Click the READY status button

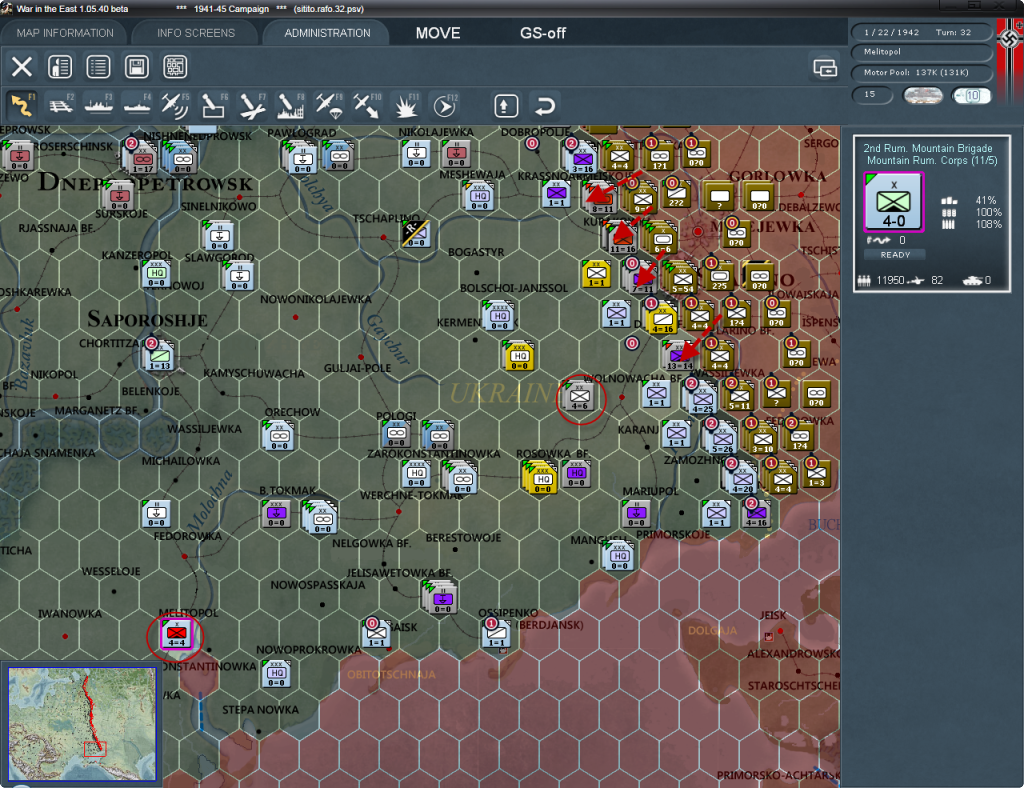point(895,255)
